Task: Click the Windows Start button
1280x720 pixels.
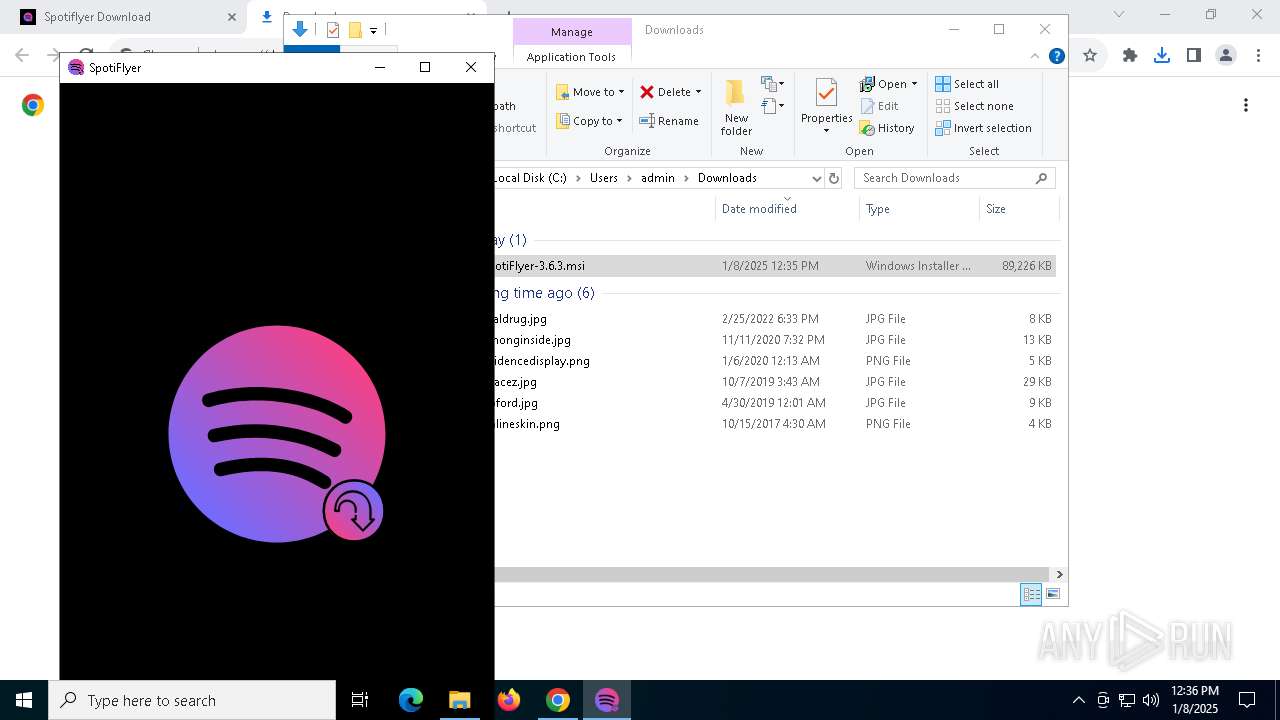Action: pyautogui.click(x=24, y=700)
